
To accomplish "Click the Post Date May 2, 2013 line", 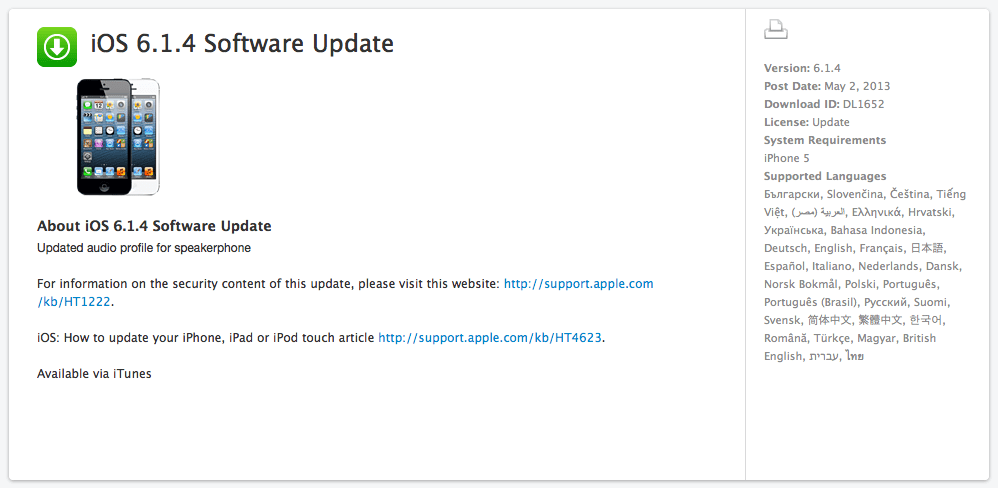I will pos(826,86).
